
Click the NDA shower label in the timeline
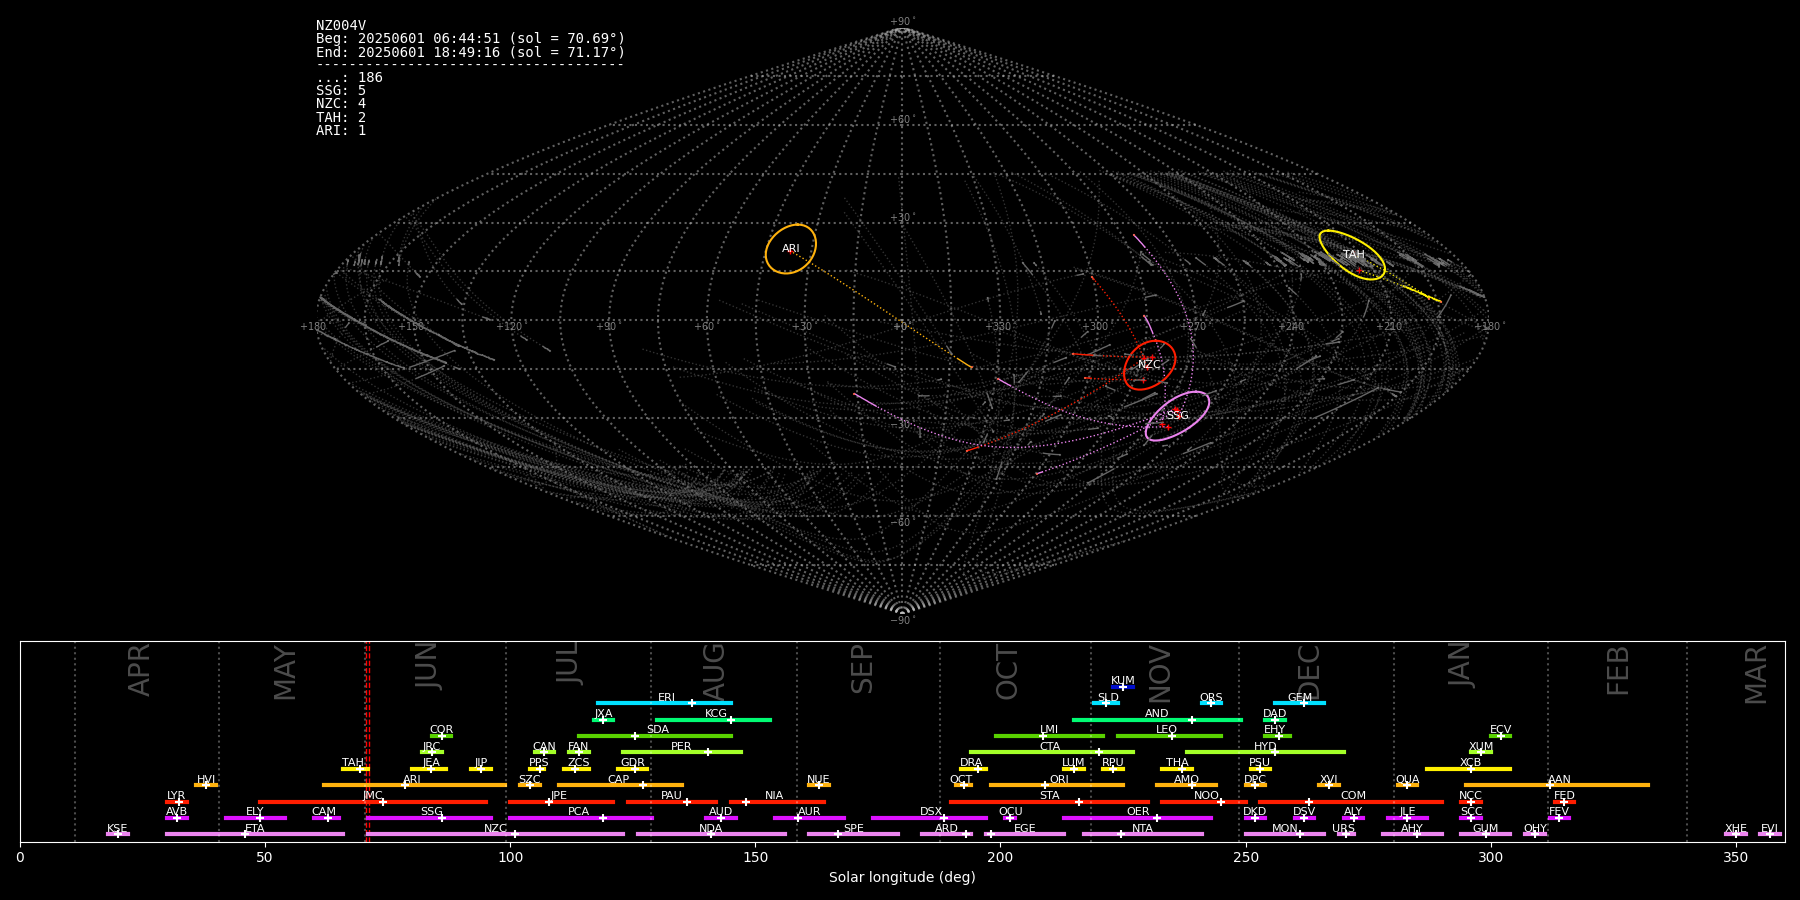710,829
